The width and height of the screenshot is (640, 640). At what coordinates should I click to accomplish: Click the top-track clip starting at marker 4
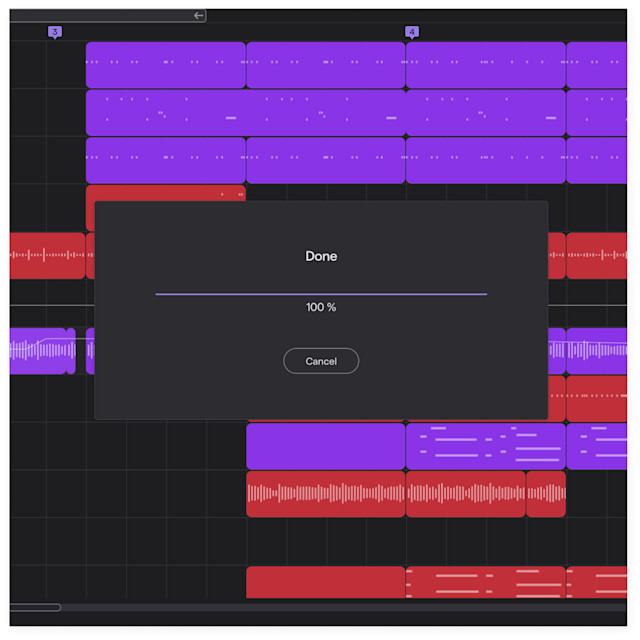pos(485,65)
